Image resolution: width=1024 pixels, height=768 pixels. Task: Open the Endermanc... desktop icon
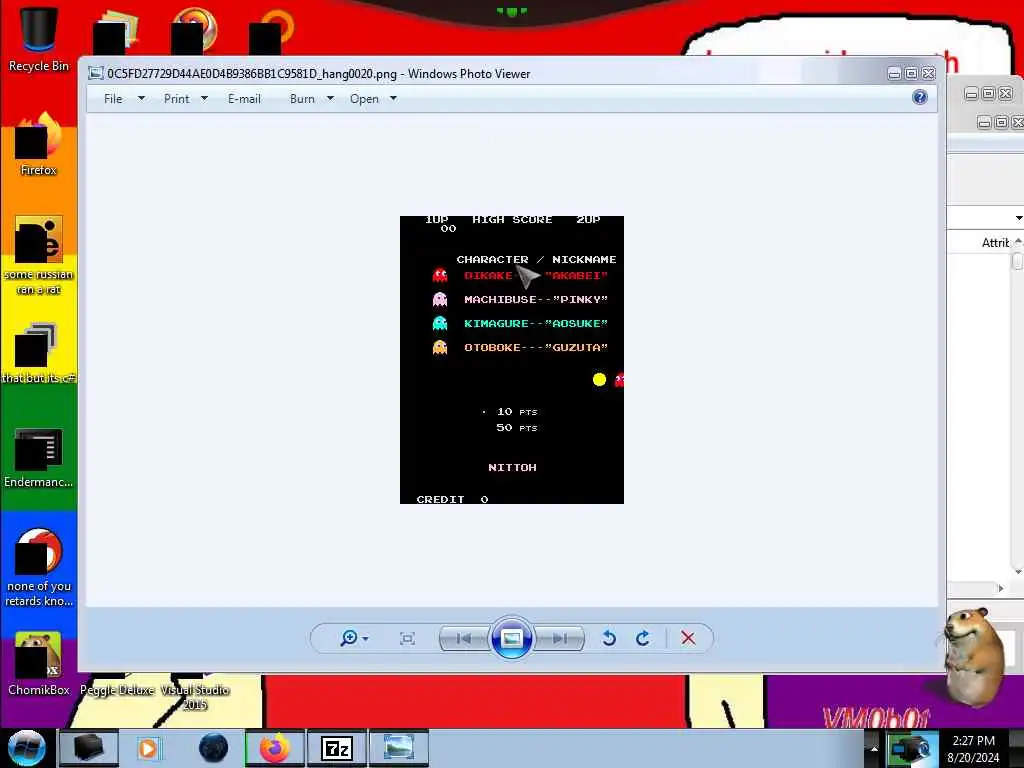tap(39, 457)
